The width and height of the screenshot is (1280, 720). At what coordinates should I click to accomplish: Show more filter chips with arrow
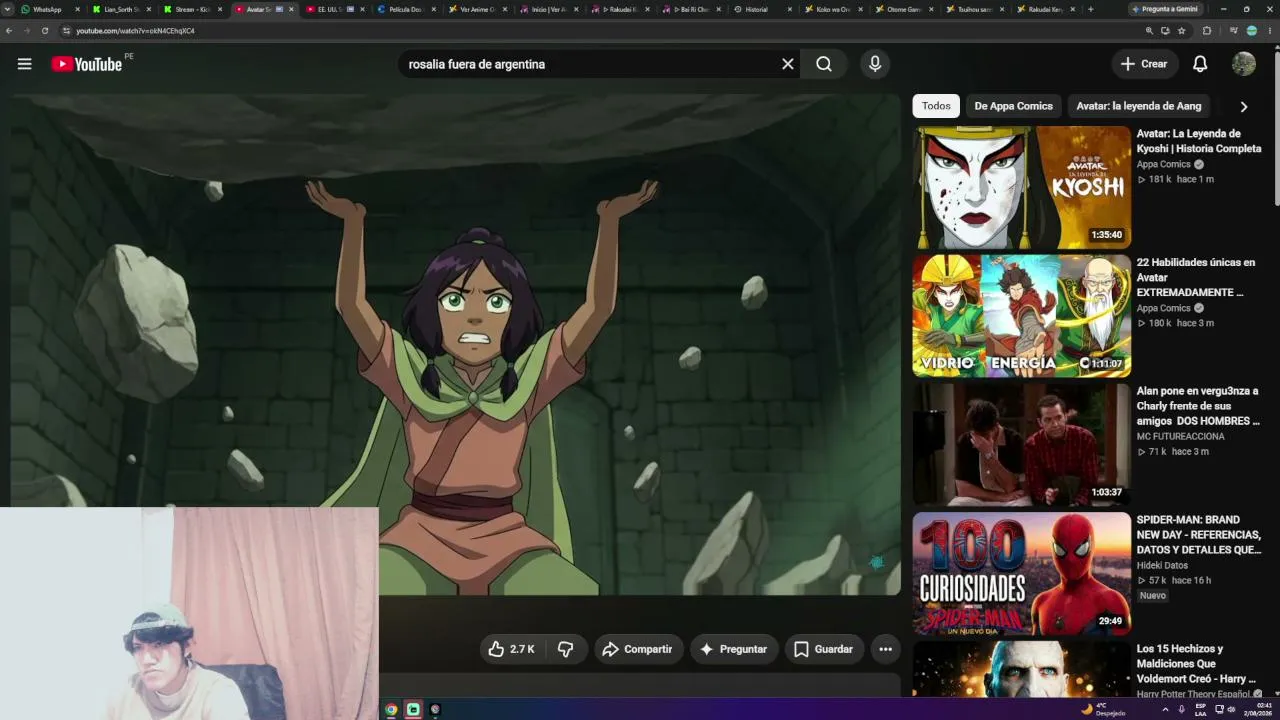click(1244, 106)
